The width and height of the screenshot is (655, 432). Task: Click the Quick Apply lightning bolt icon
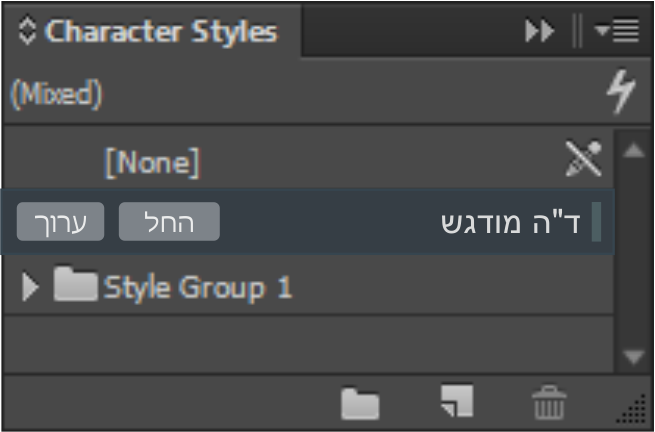click(621, 95)
